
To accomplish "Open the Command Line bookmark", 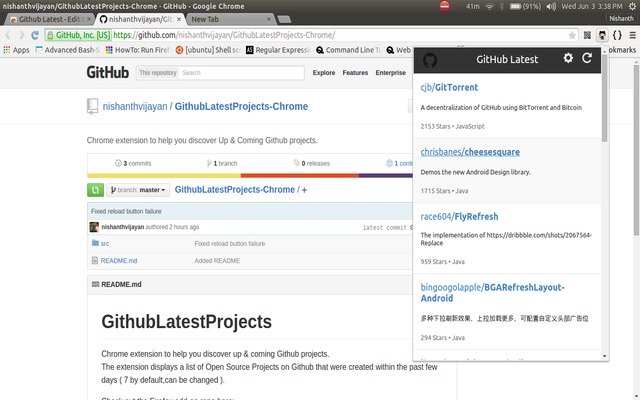I will click(348, 50).
